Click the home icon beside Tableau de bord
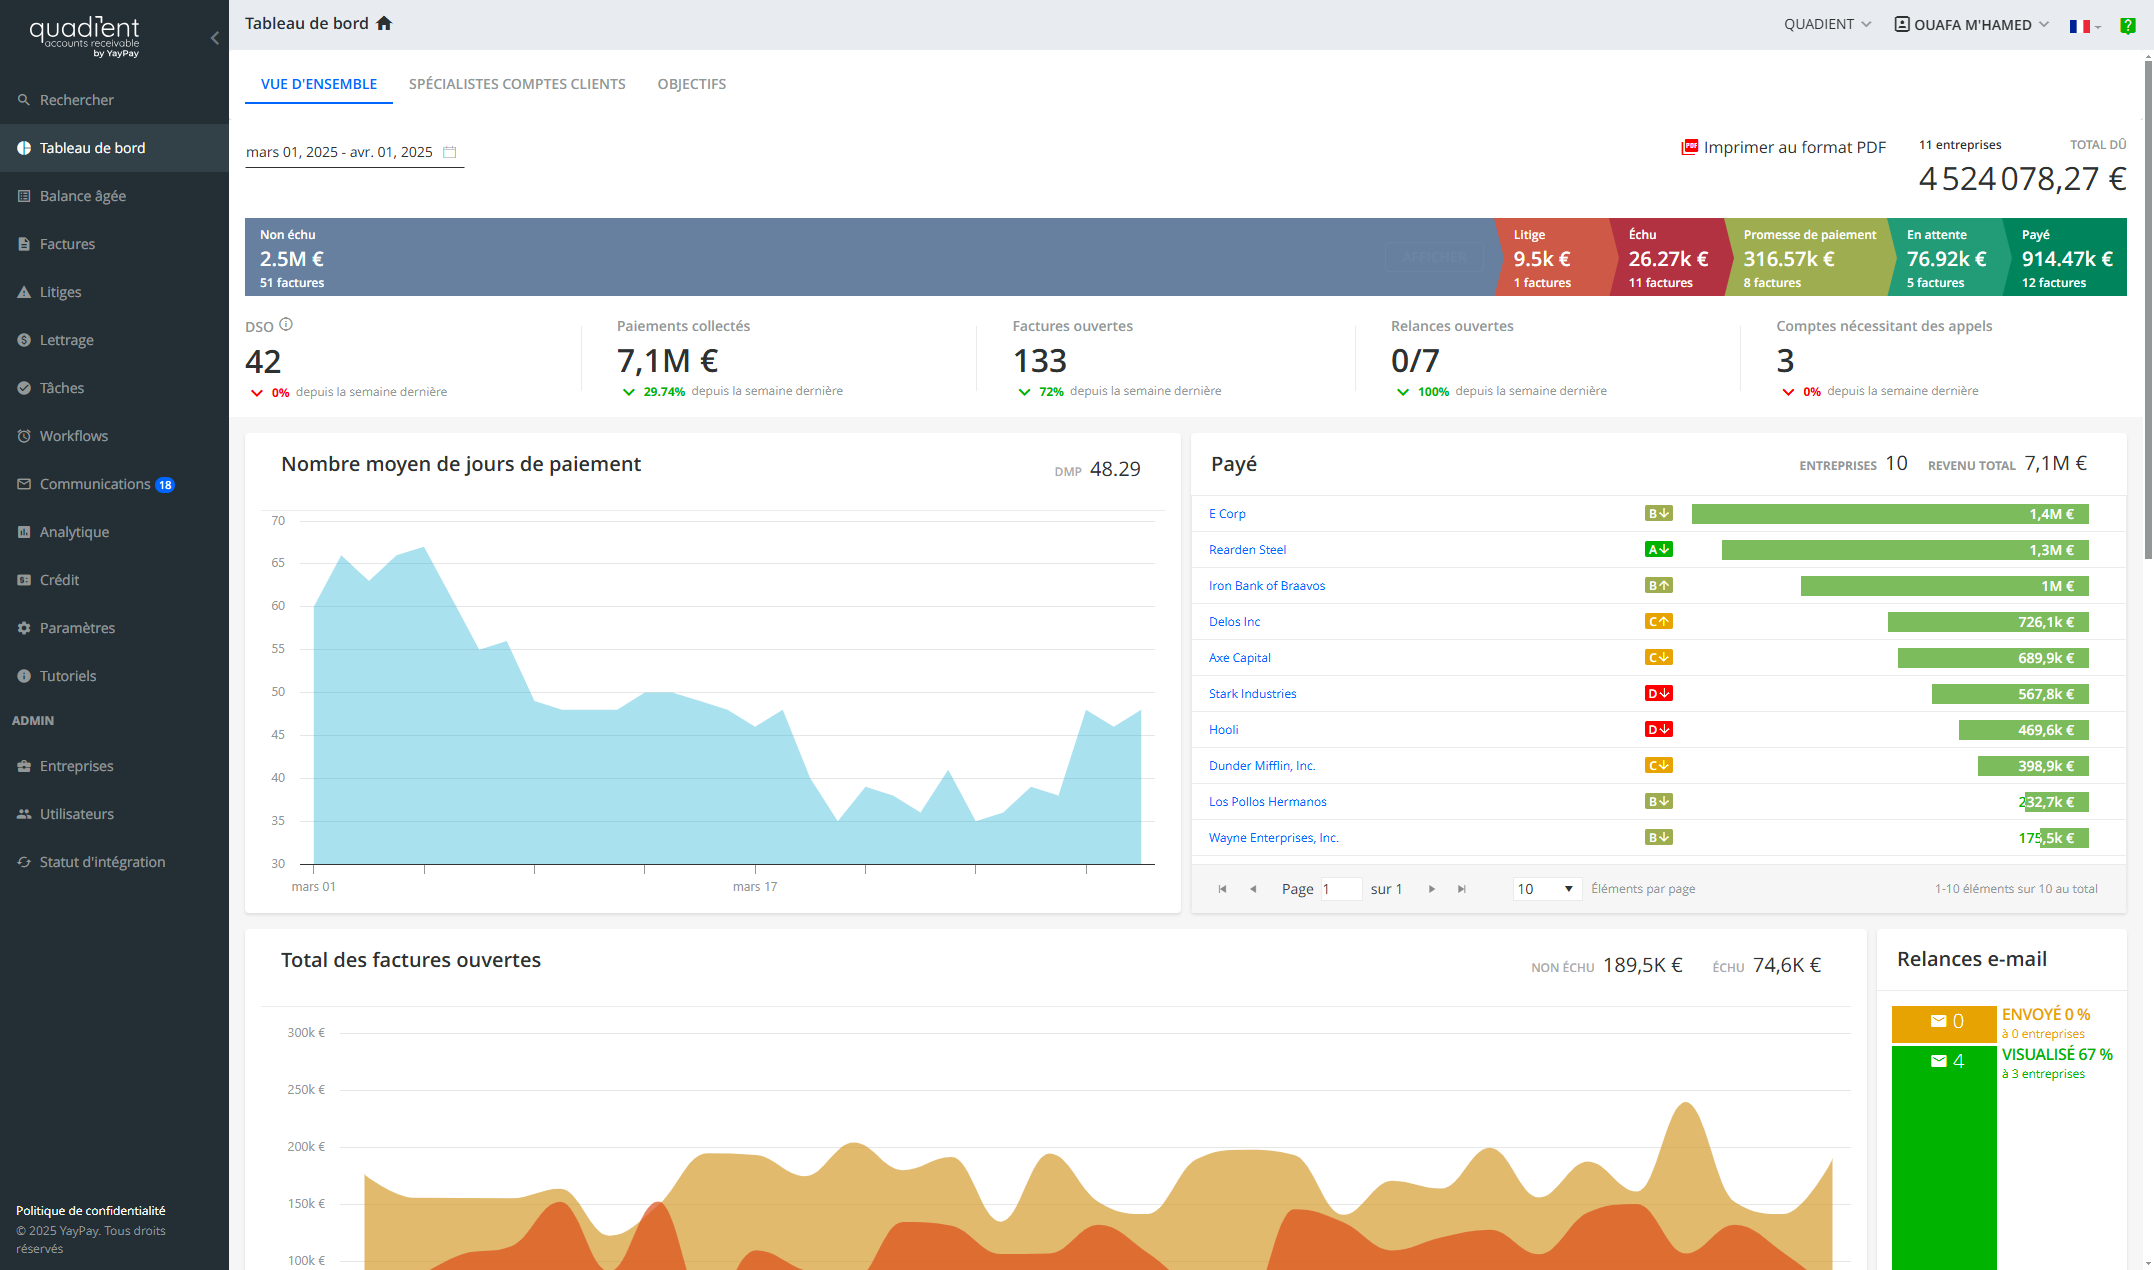 pos(384,23)
